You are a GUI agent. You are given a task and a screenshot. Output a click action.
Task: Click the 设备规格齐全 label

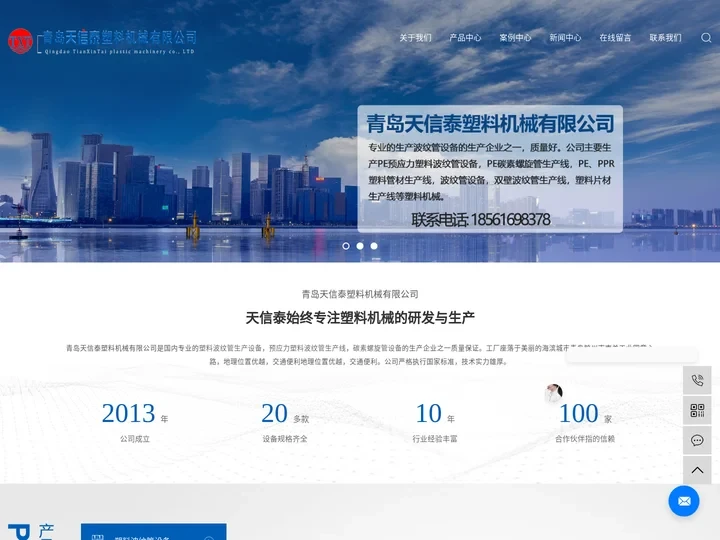[285, 439]
